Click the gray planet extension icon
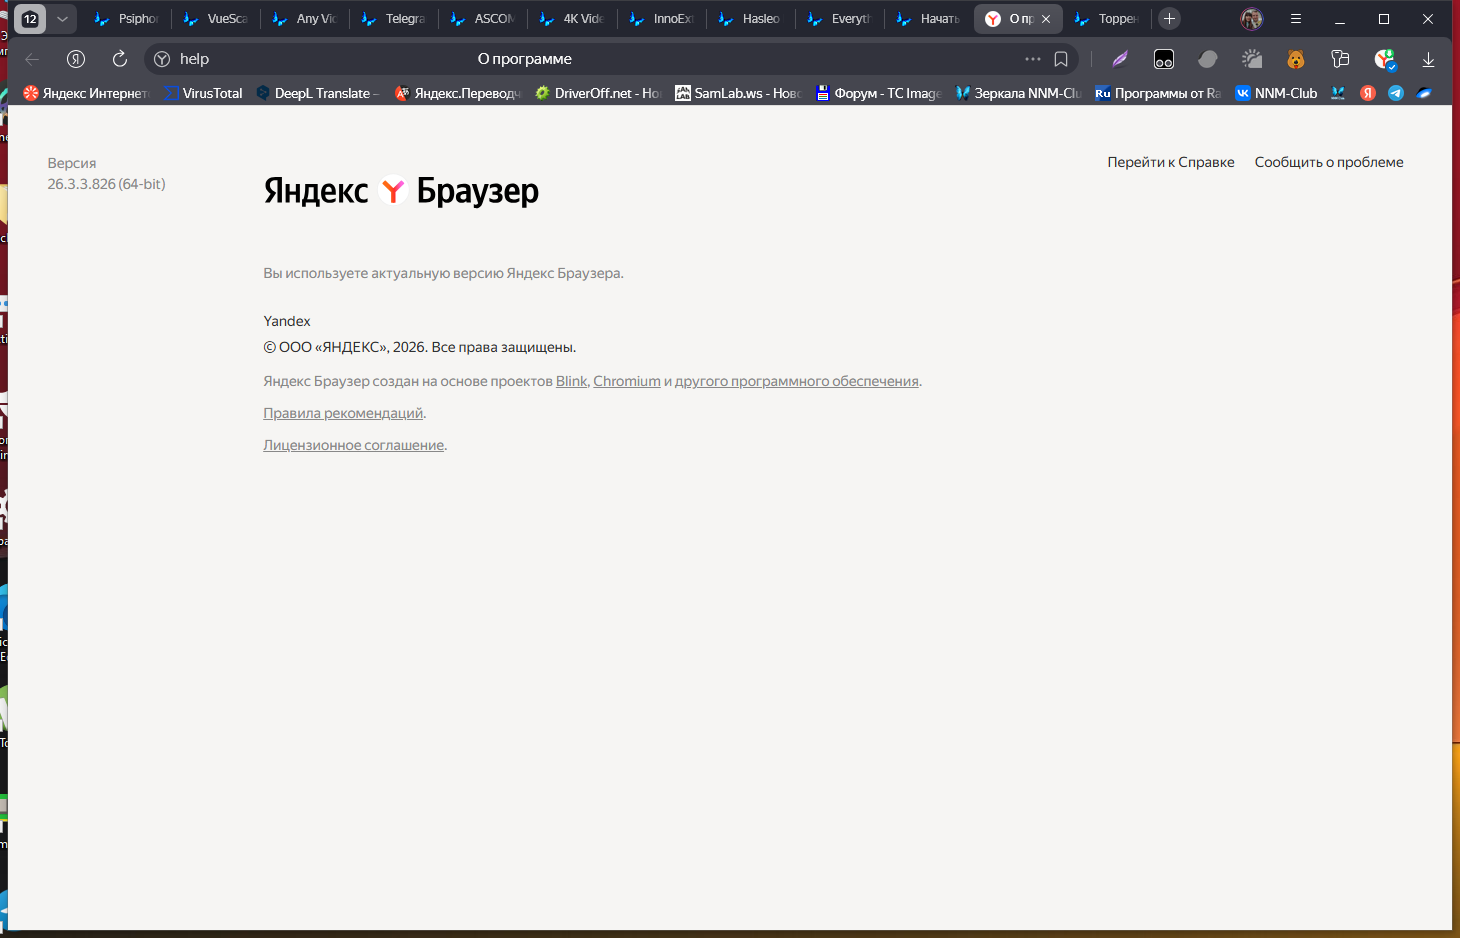The image size is (1460, 938). 1208,59
